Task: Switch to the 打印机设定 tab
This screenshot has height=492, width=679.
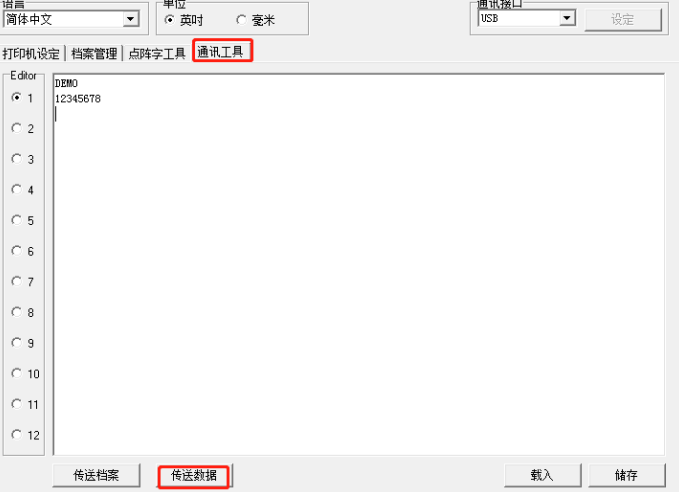Action: pos(31,54)
